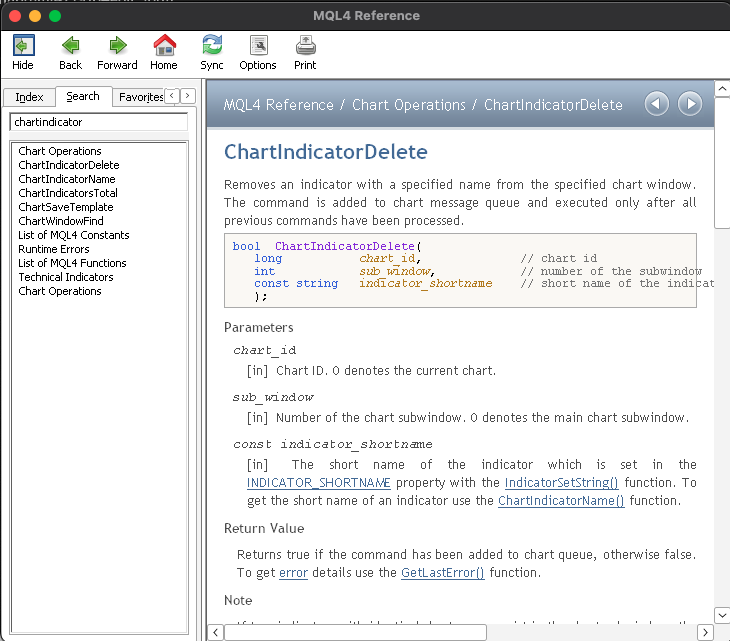This screenshot has width=730, height=641.
Task: Click the vertical scrollbar thumb
Action: coord(722,162)
